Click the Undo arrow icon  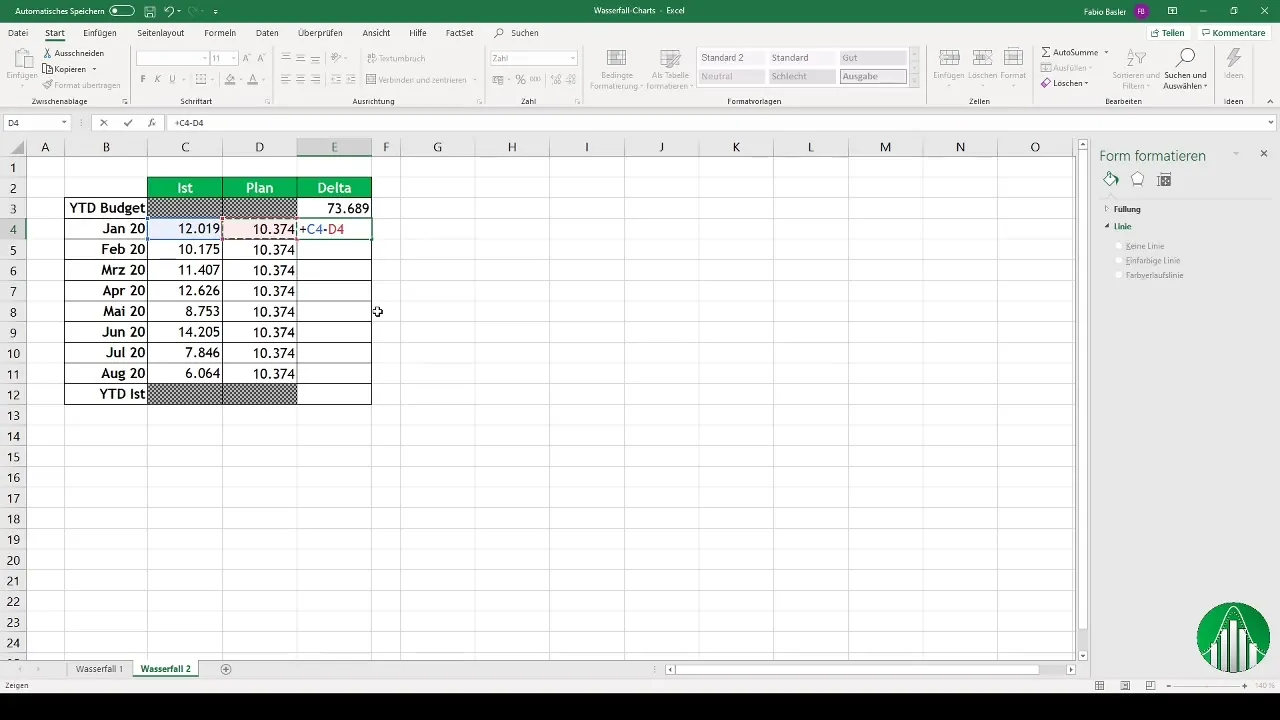pos(169,10)
